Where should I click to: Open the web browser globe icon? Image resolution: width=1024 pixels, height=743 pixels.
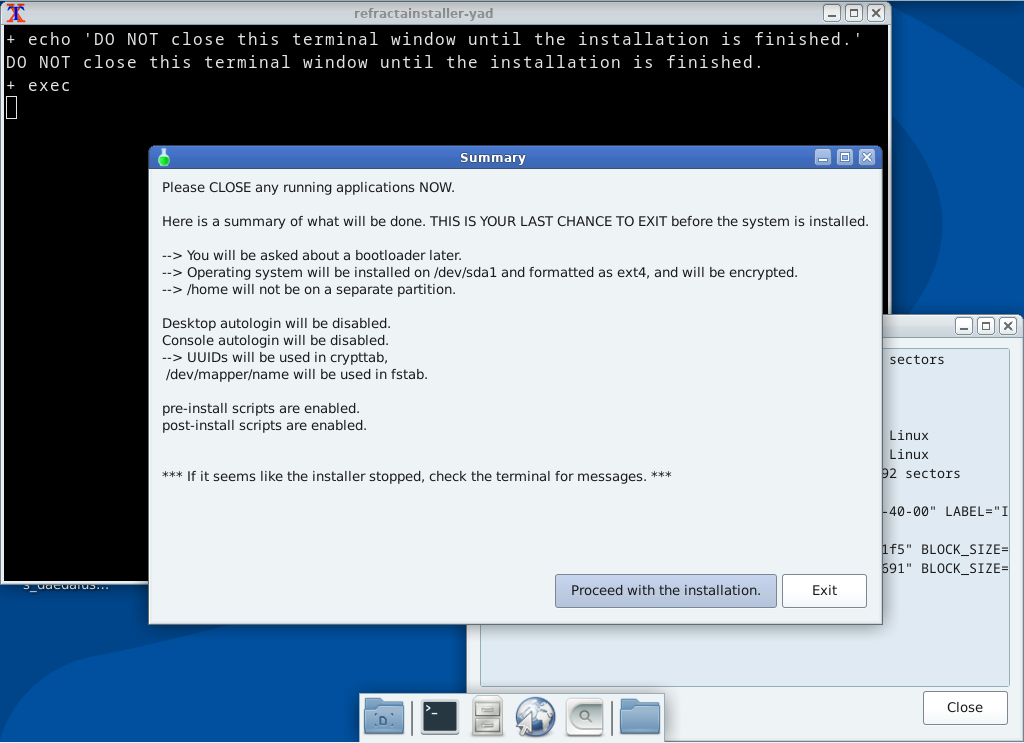point(535,716)
